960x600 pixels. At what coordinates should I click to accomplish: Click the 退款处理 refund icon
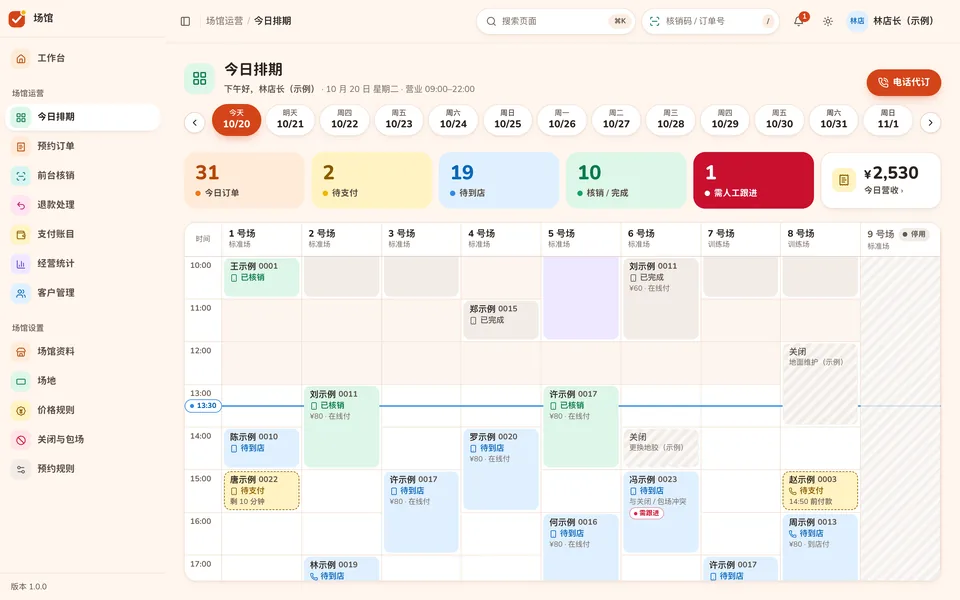tap(21, 205)
